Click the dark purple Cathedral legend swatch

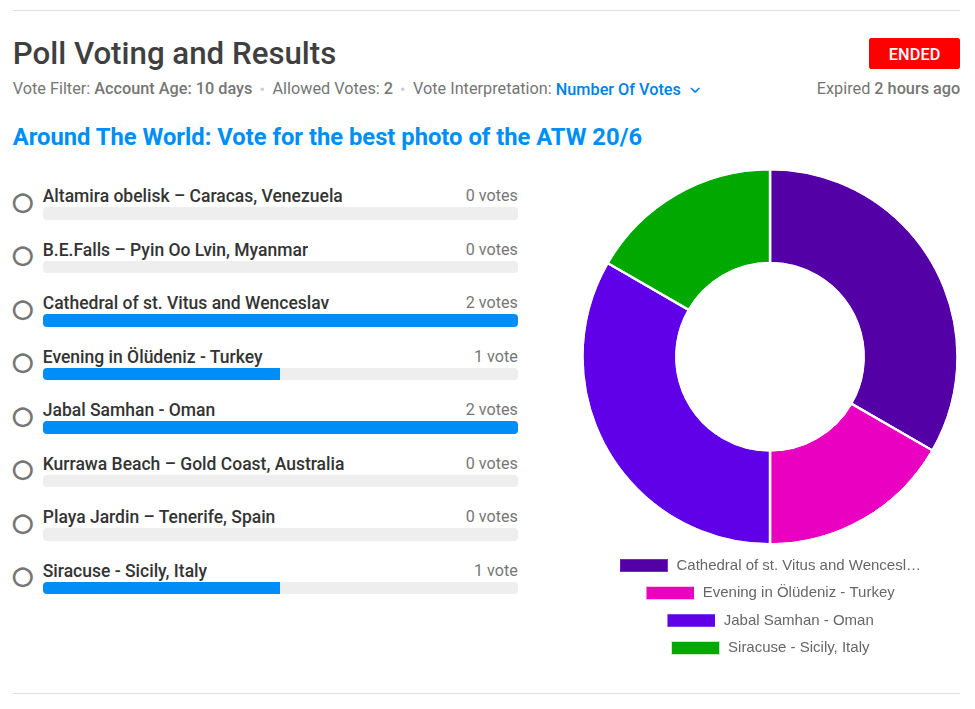point(643,566)
